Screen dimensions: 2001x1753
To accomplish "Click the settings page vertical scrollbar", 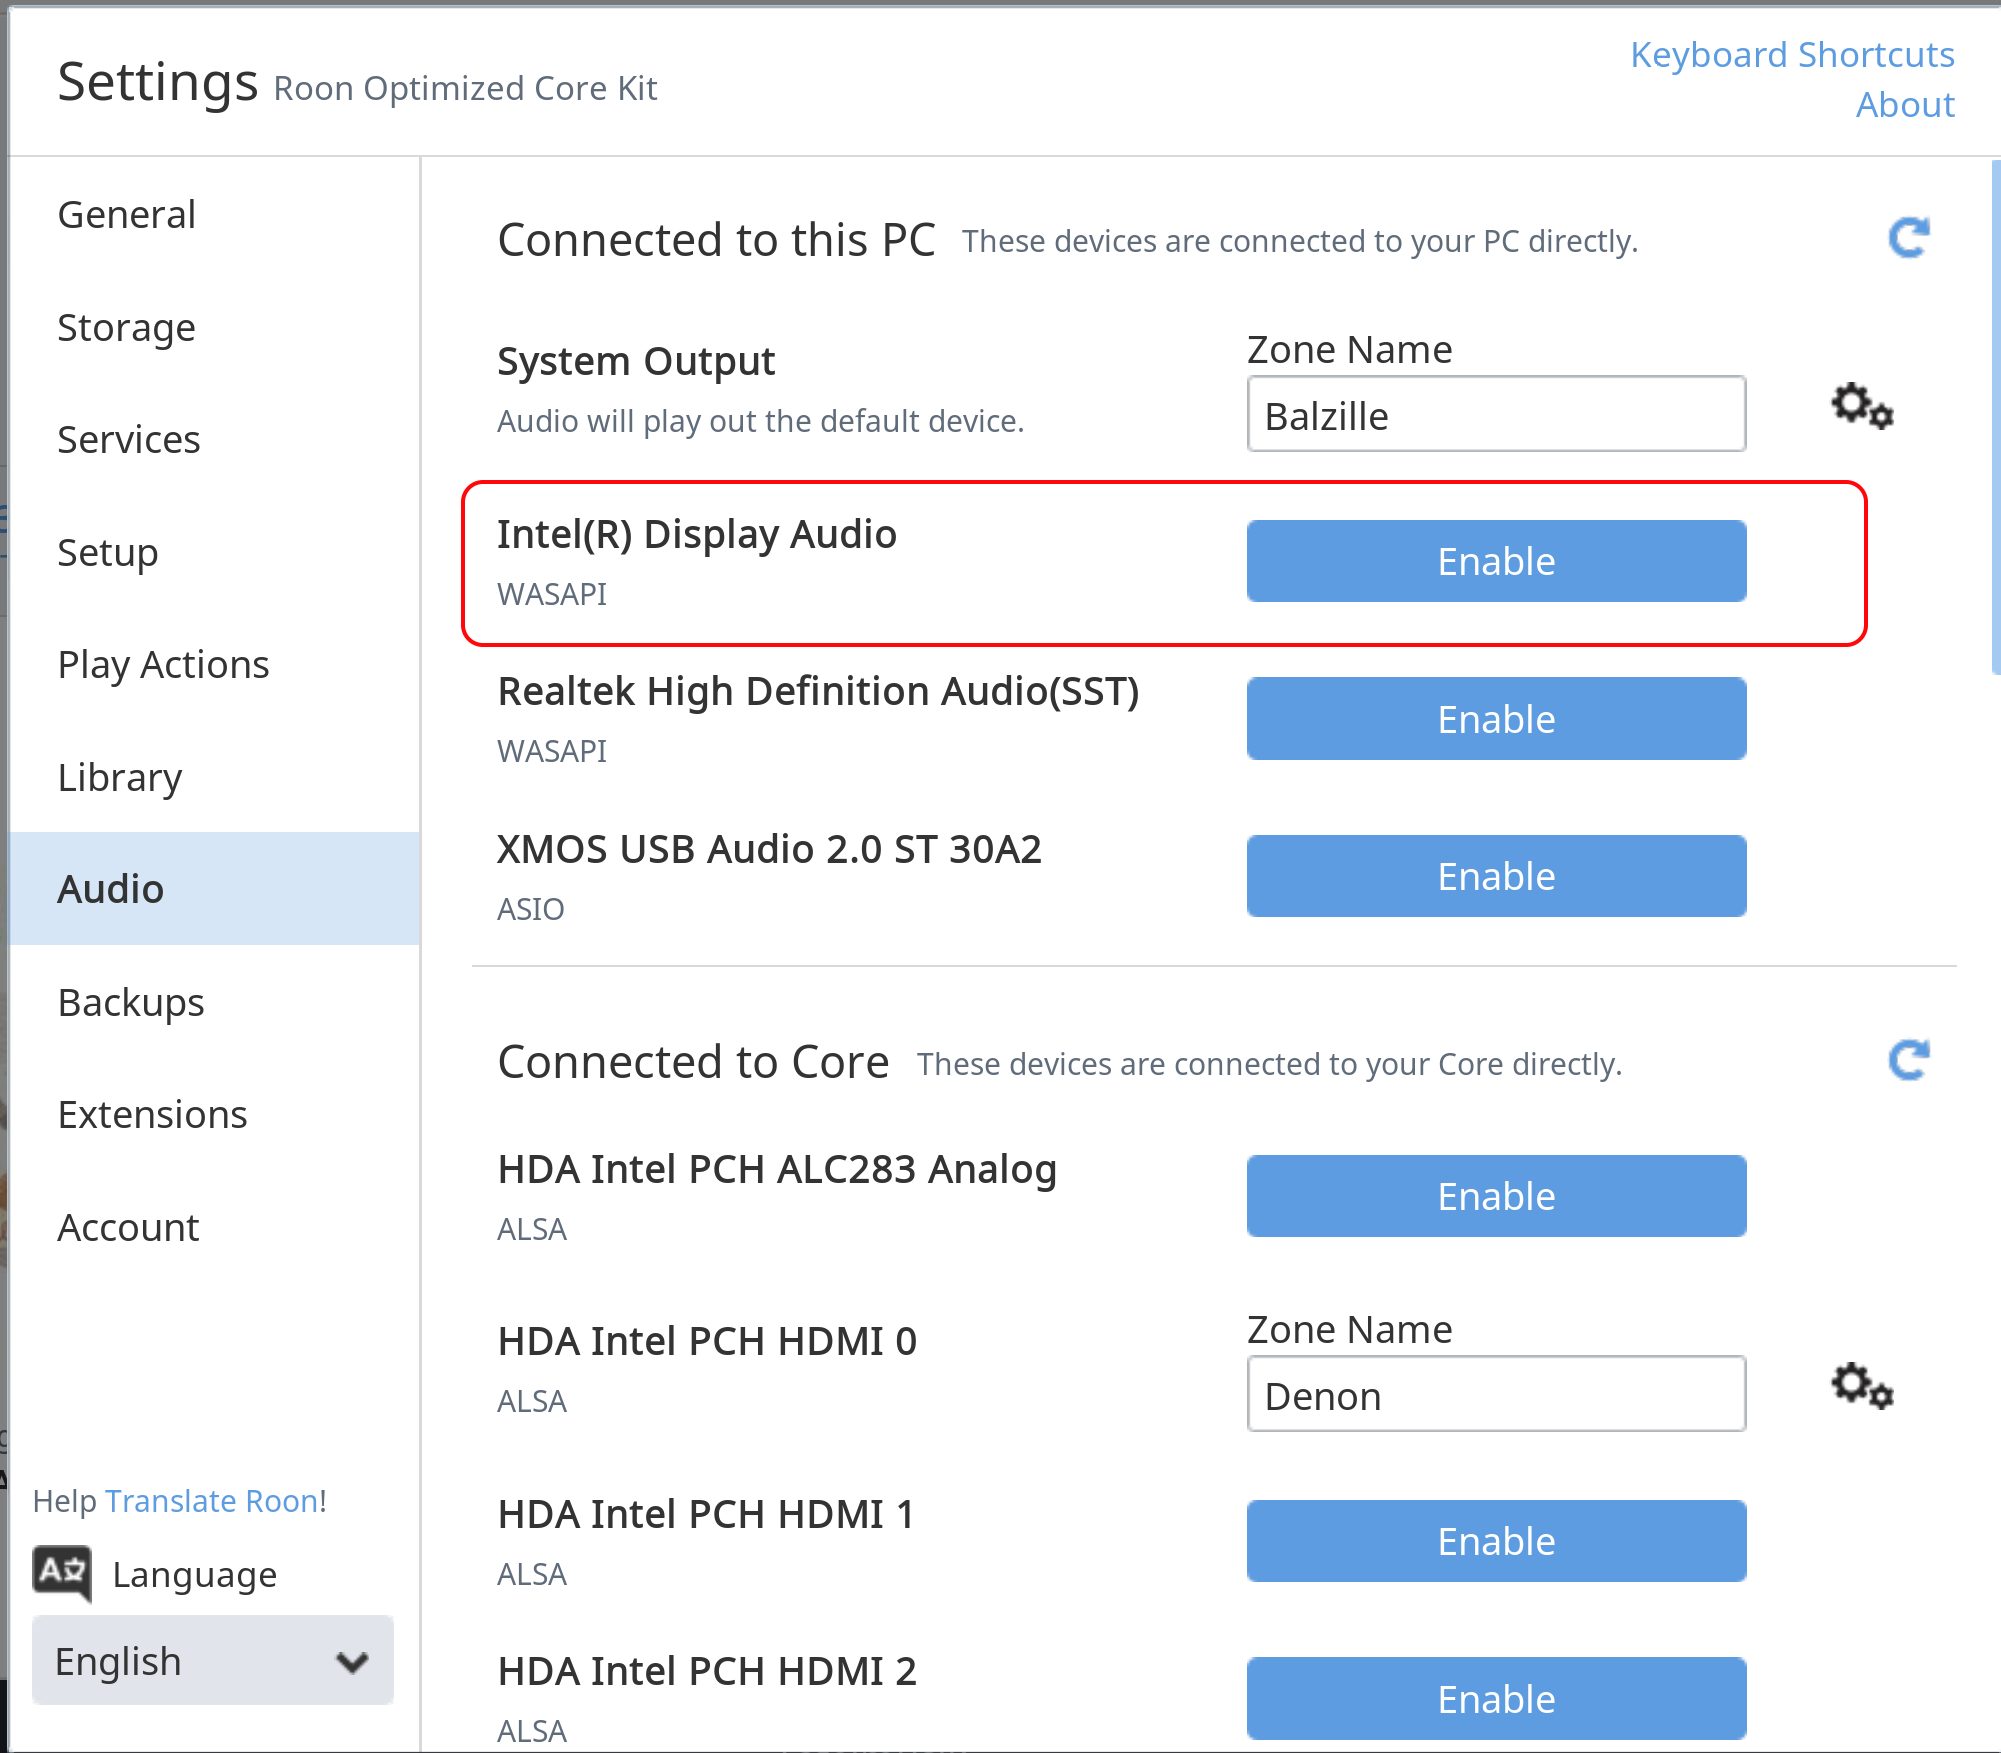I will [x=1995, y=417].
